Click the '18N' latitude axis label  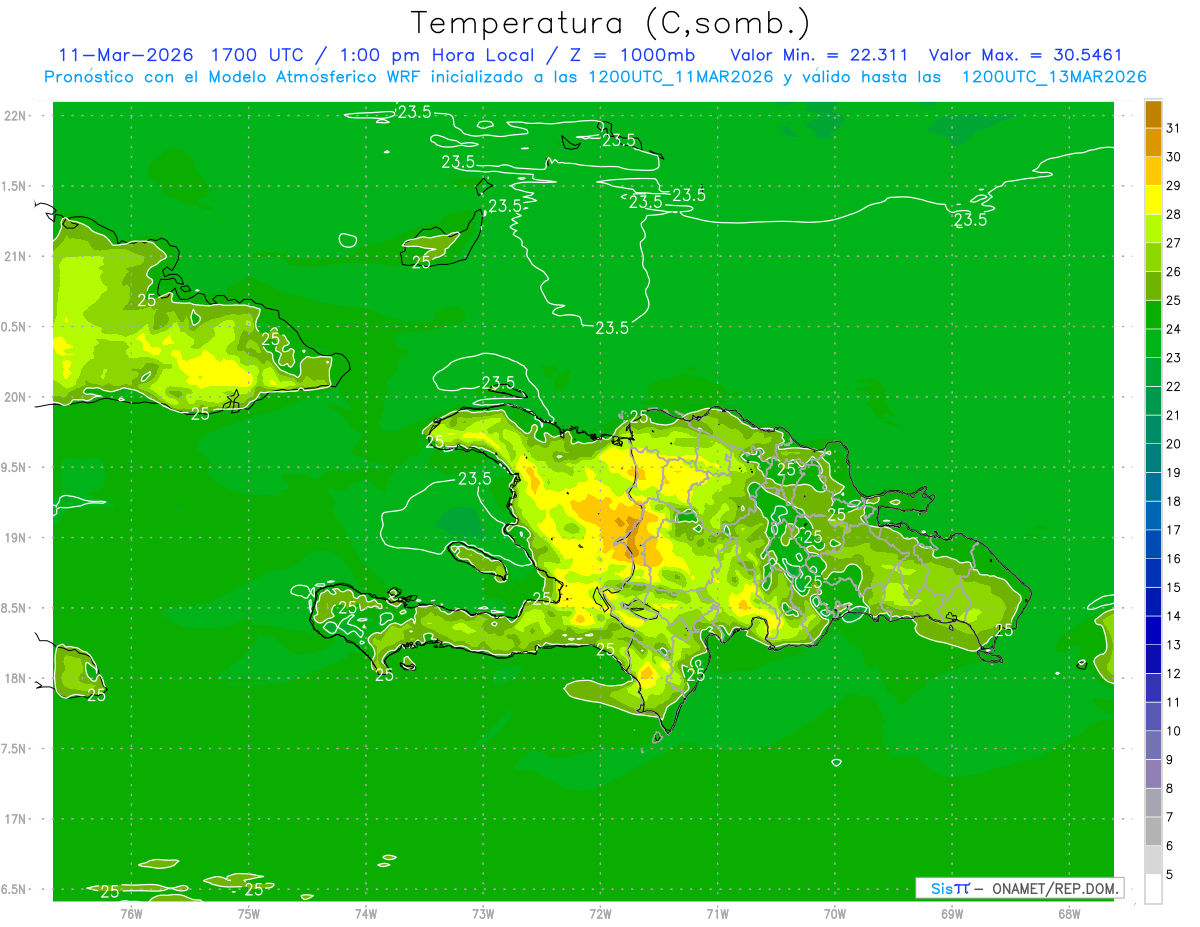pos(15,678)
